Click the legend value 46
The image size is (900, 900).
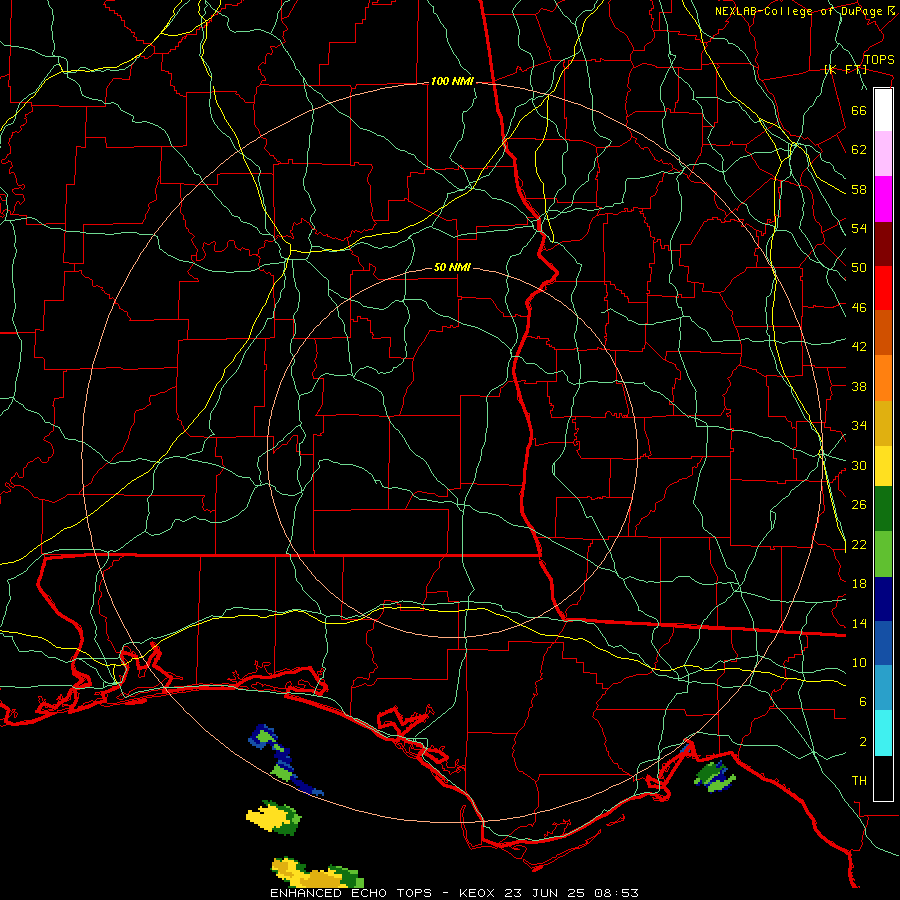(859, 308)
